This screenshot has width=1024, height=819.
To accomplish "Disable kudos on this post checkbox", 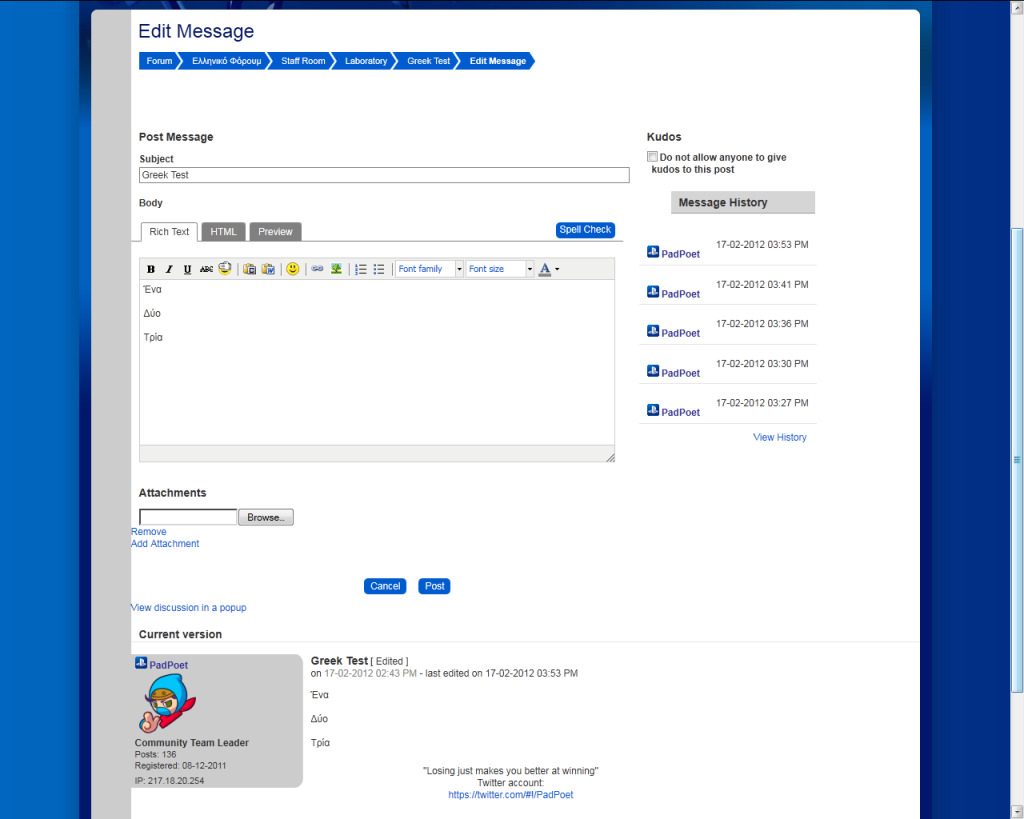I will click(652, 157).
